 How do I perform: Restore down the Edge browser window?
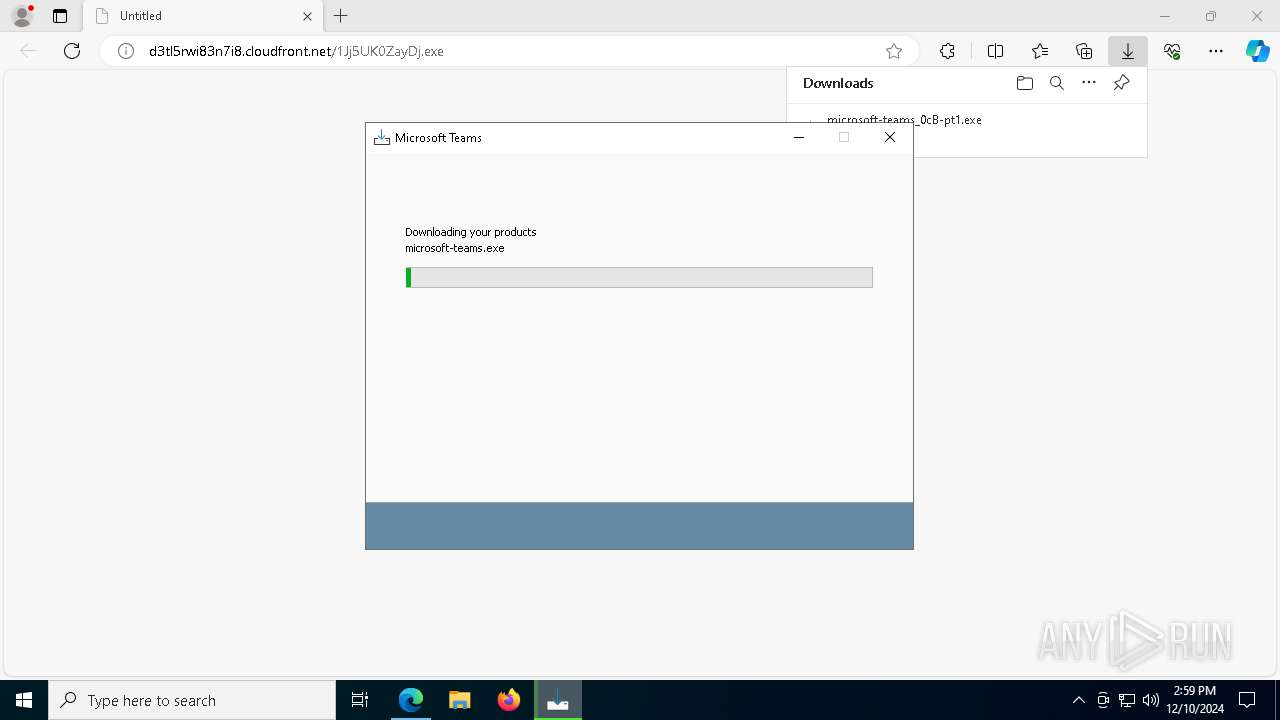pos(1211,16)
